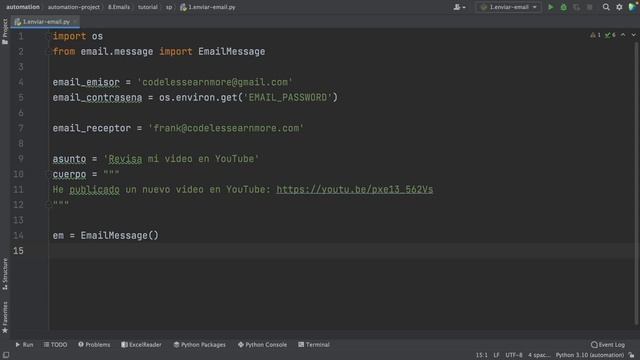Collapse imports fold marker on line 1
This screenshot has height=360, width=640.
[49, 36]
